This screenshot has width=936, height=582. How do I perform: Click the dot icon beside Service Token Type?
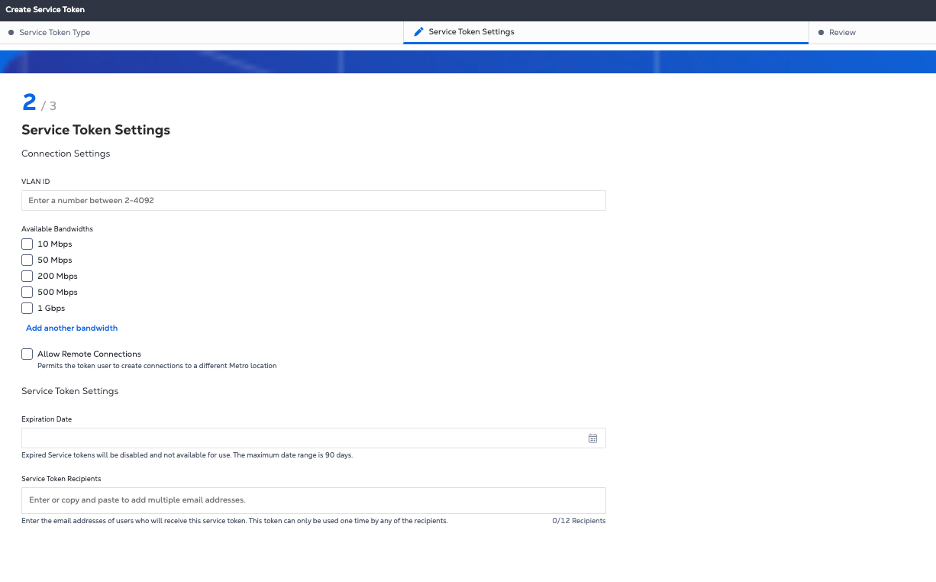point(11,33)
